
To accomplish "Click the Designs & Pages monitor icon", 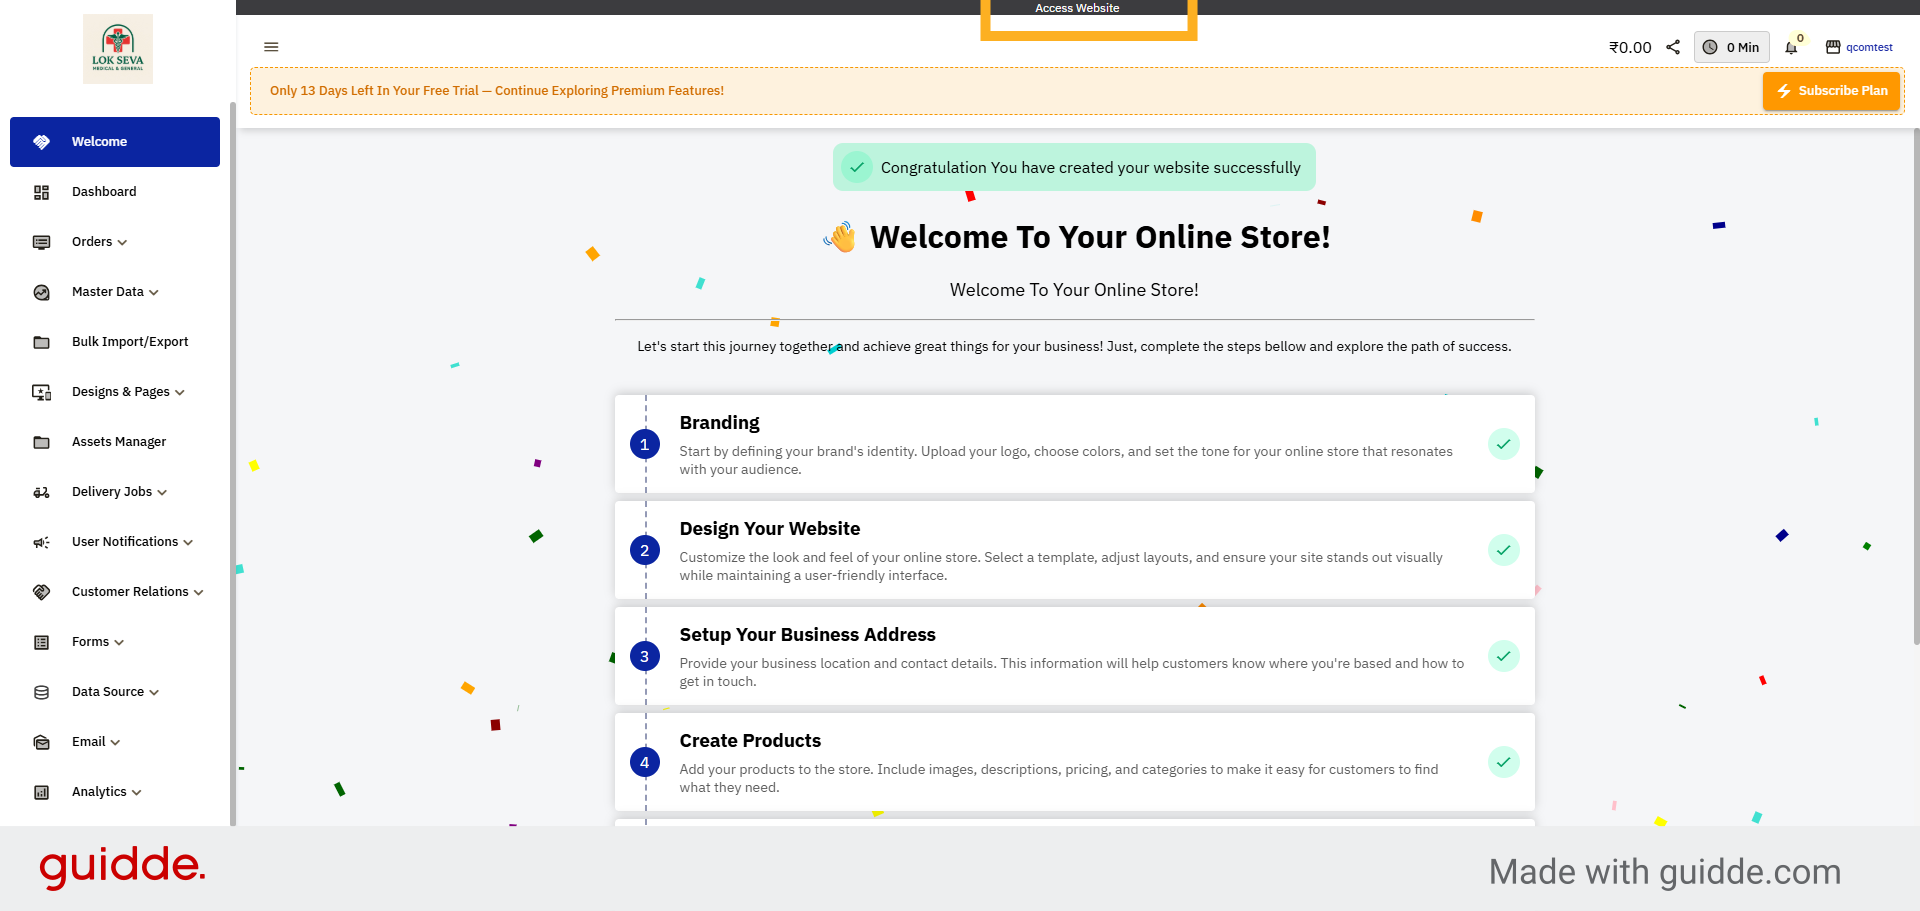I will [x=41, y=392].
